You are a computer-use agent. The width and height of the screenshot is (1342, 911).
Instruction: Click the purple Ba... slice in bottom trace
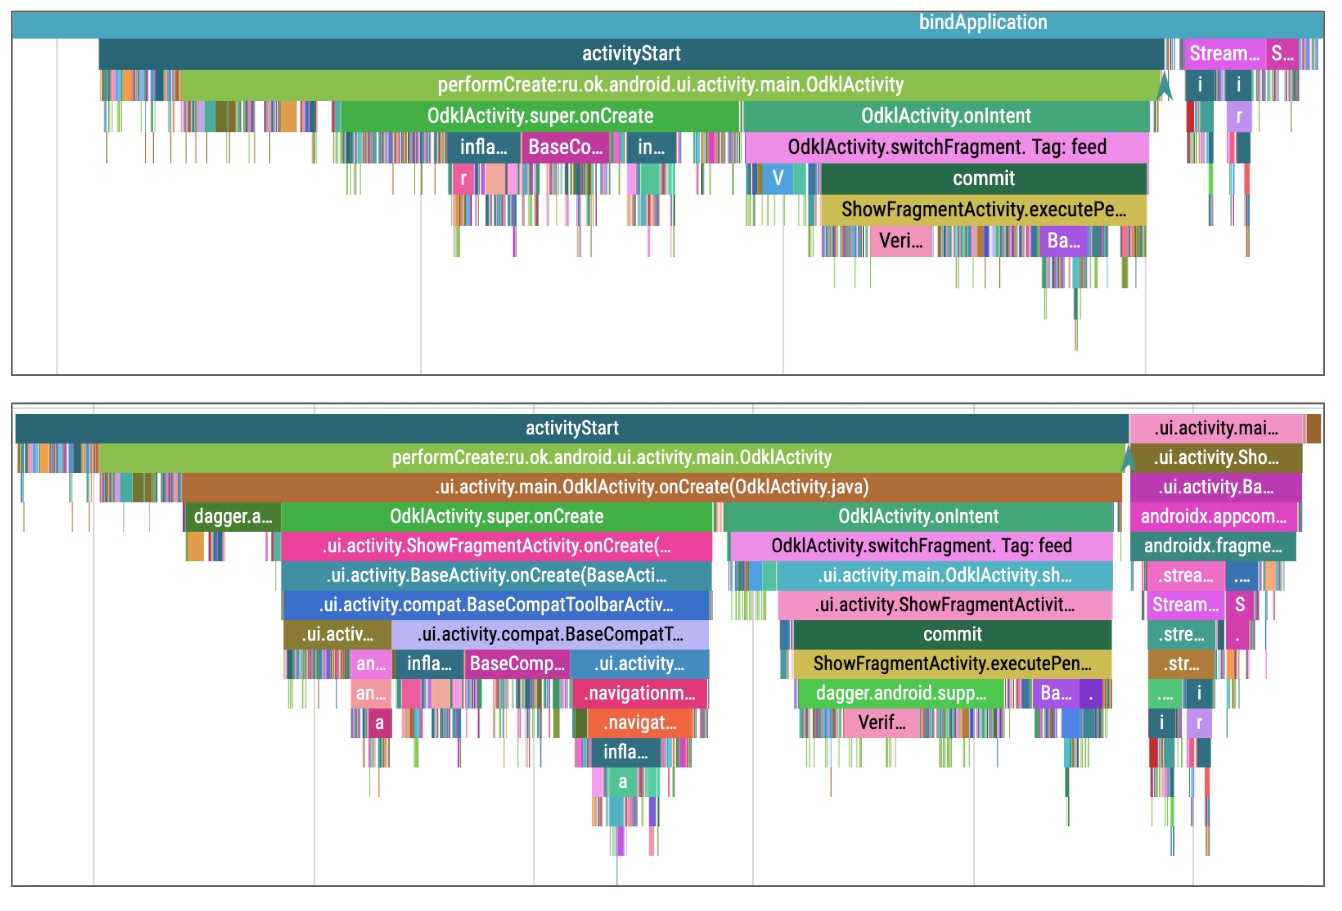[1056, 694]
